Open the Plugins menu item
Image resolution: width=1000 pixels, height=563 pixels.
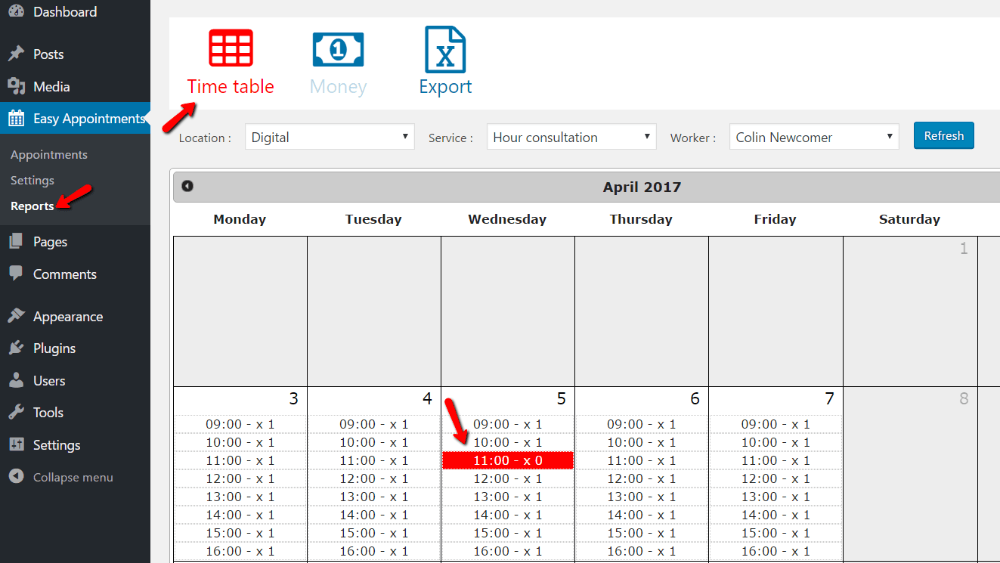point(54,348)
